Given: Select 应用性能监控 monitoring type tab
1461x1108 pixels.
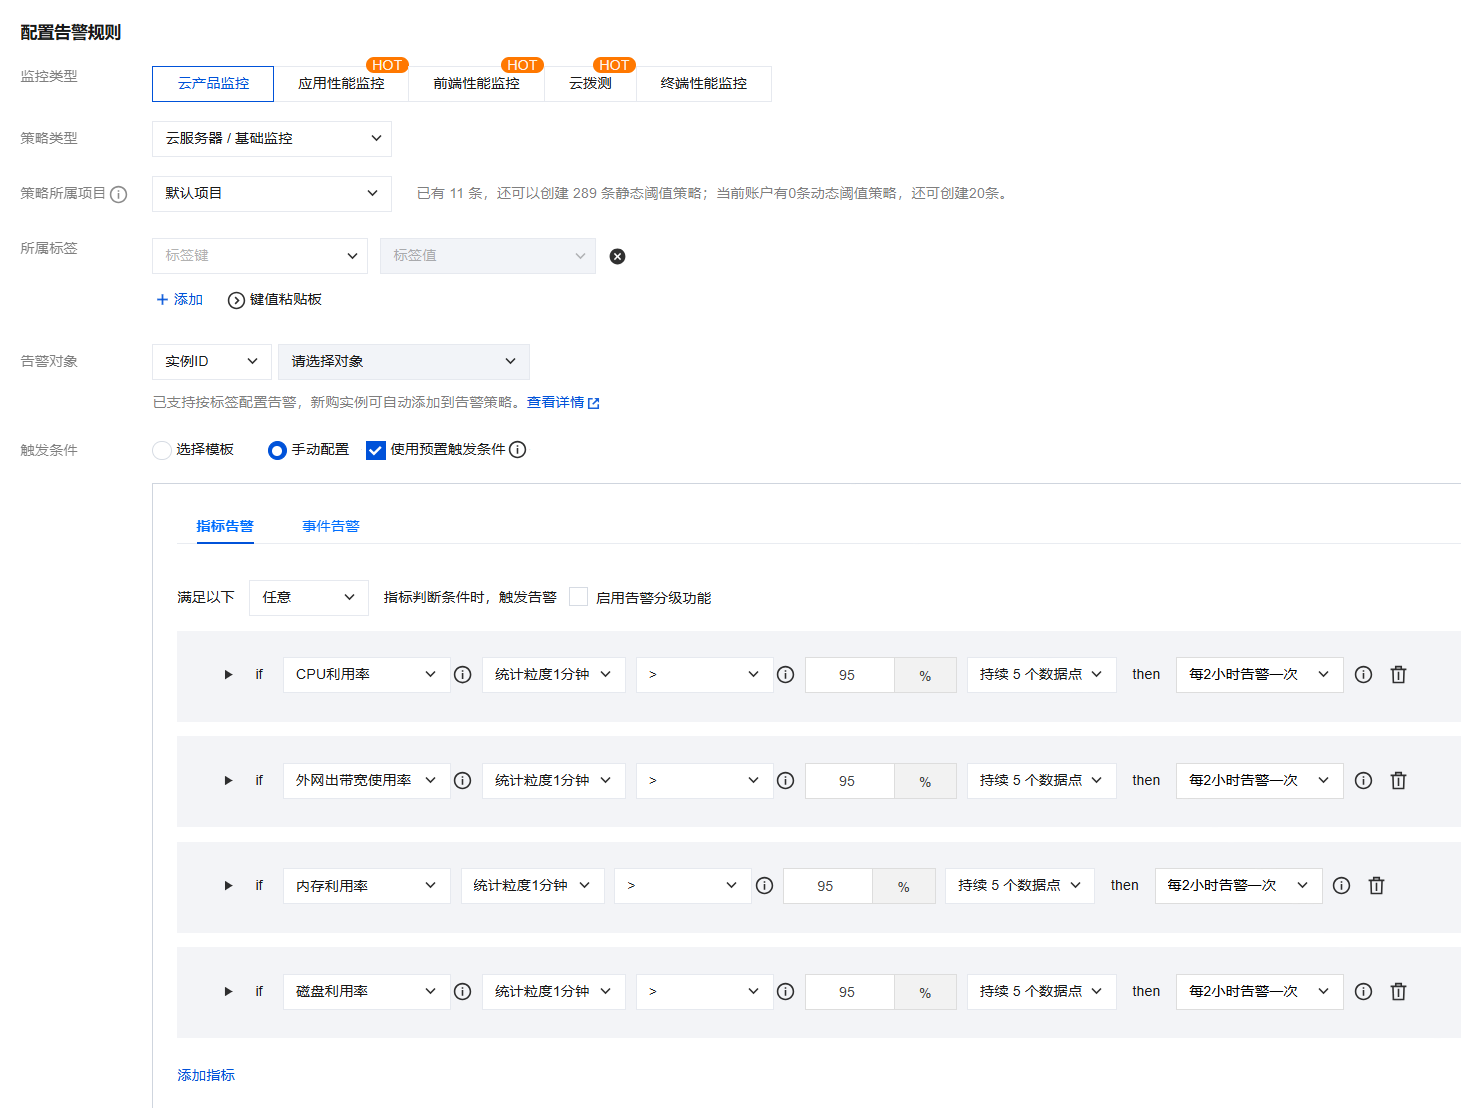Looking at the screenshot, I should 341,84.
